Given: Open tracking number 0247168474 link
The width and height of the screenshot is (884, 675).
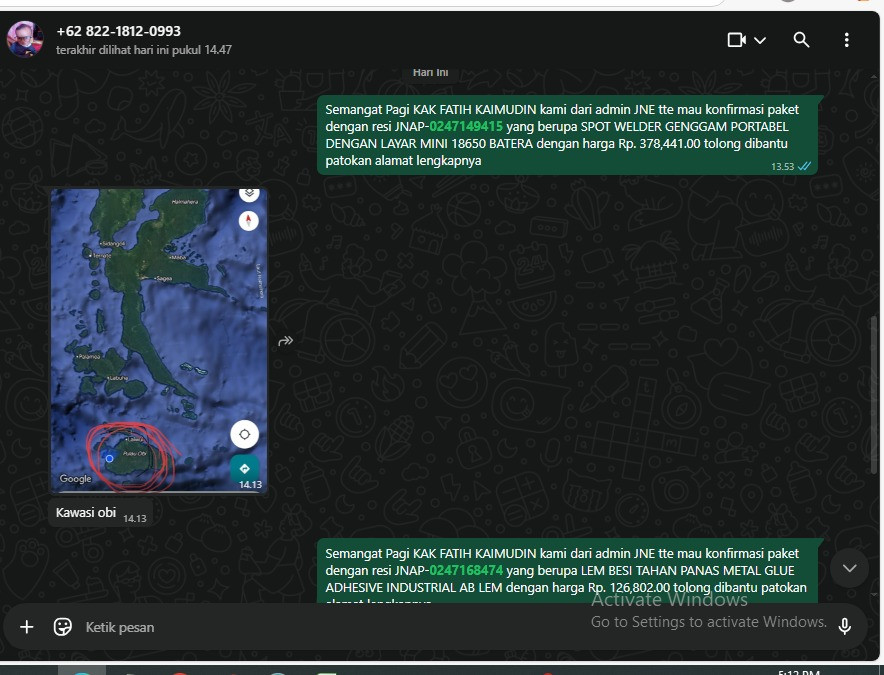Looking at the screenshot, I should point(466,570).
